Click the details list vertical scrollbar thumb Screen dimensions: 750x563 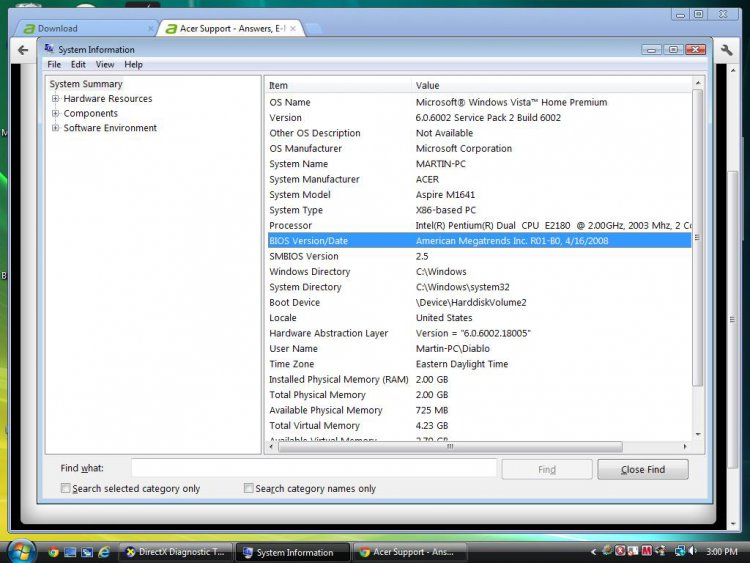697,237
